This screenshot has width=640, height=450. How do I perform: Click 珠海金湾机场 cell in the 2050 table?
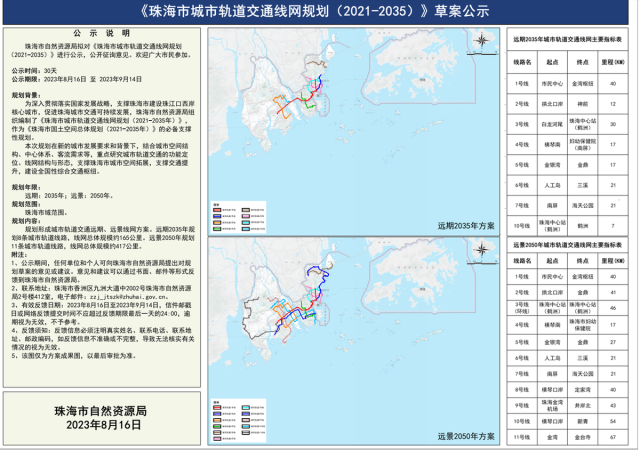click(552, 405)
